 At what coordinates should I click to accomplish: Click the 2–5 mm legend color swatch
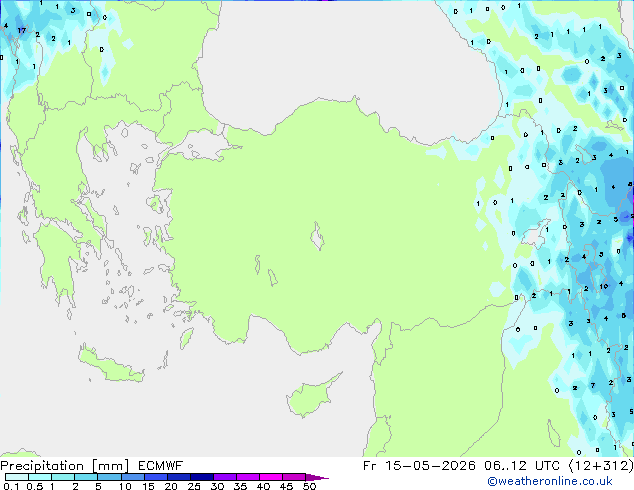pyautogui.click(x=86, y=477)
